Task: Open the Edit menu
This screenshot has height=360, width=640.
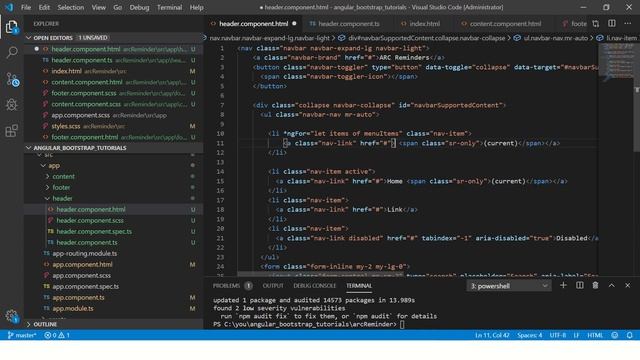Action: coord(44,7)
